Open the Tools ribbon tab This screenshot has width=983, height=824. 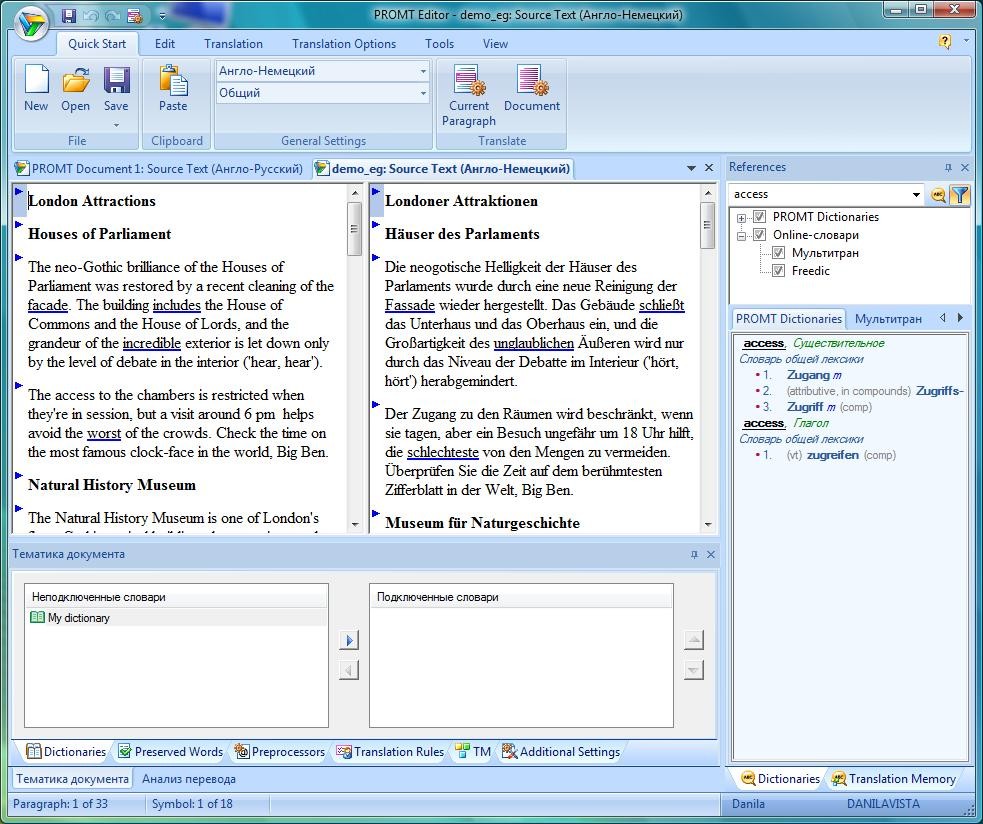click(439, 44)
